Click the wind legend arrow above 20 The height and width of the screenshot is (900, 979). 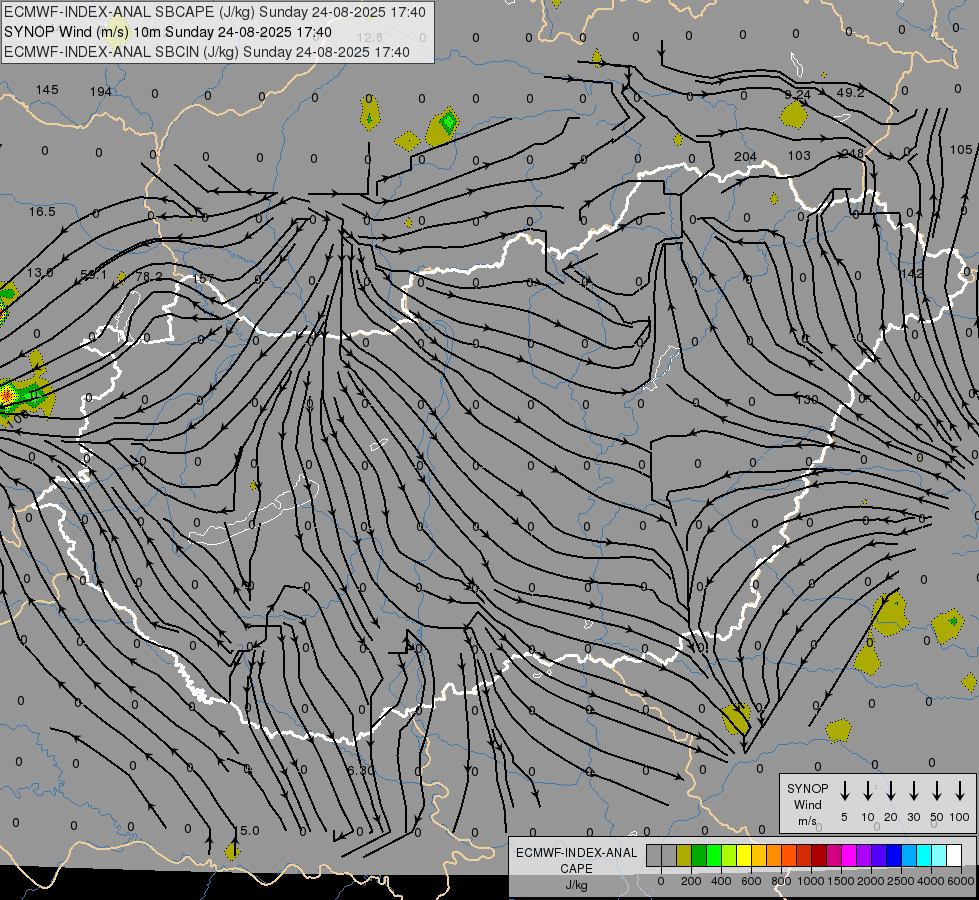890,791
